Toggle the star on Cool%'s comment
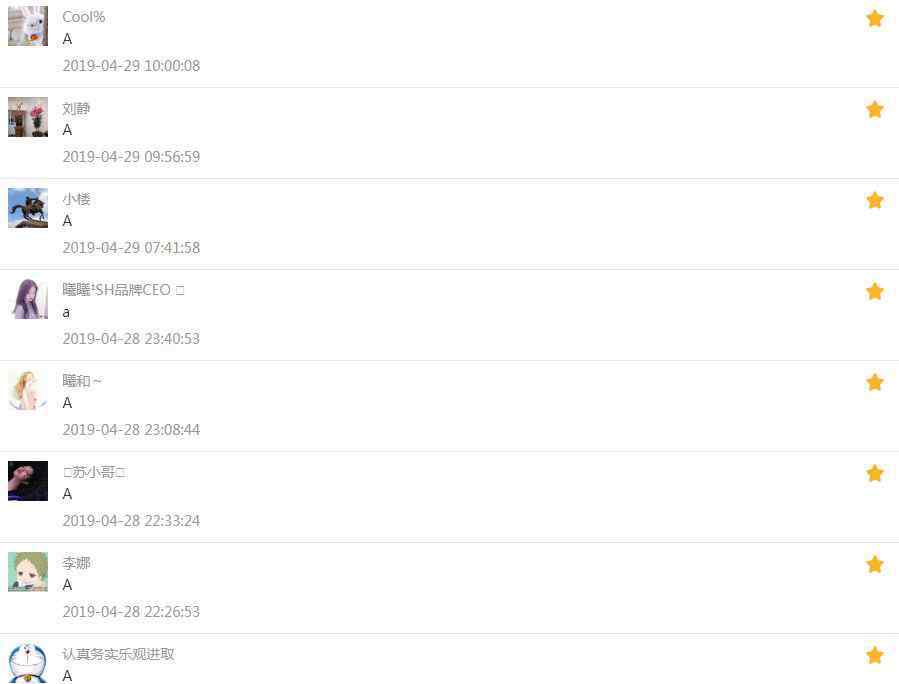 click(x=874, y=18)
